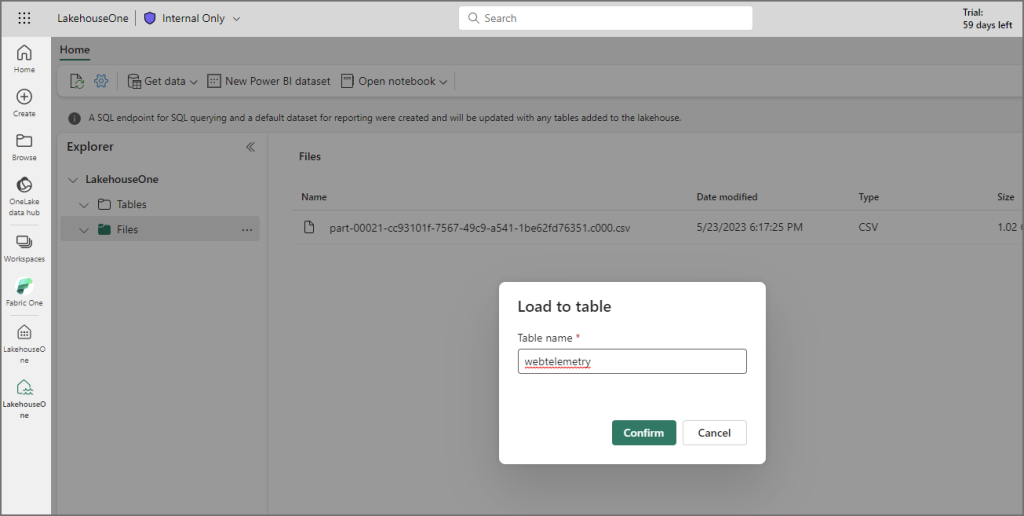The width and height of the screenshot is (1024, 516).
Task: Click the Table name input field
Action: 632,361
